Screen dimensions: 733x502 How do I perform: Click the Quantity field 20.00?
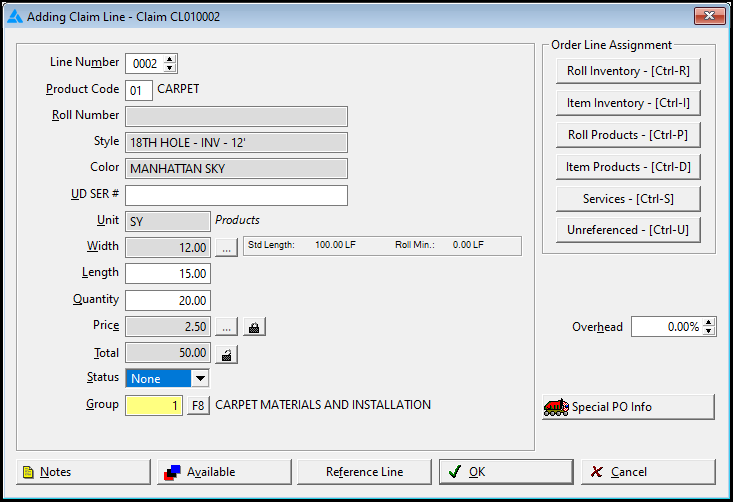[168, 301]
